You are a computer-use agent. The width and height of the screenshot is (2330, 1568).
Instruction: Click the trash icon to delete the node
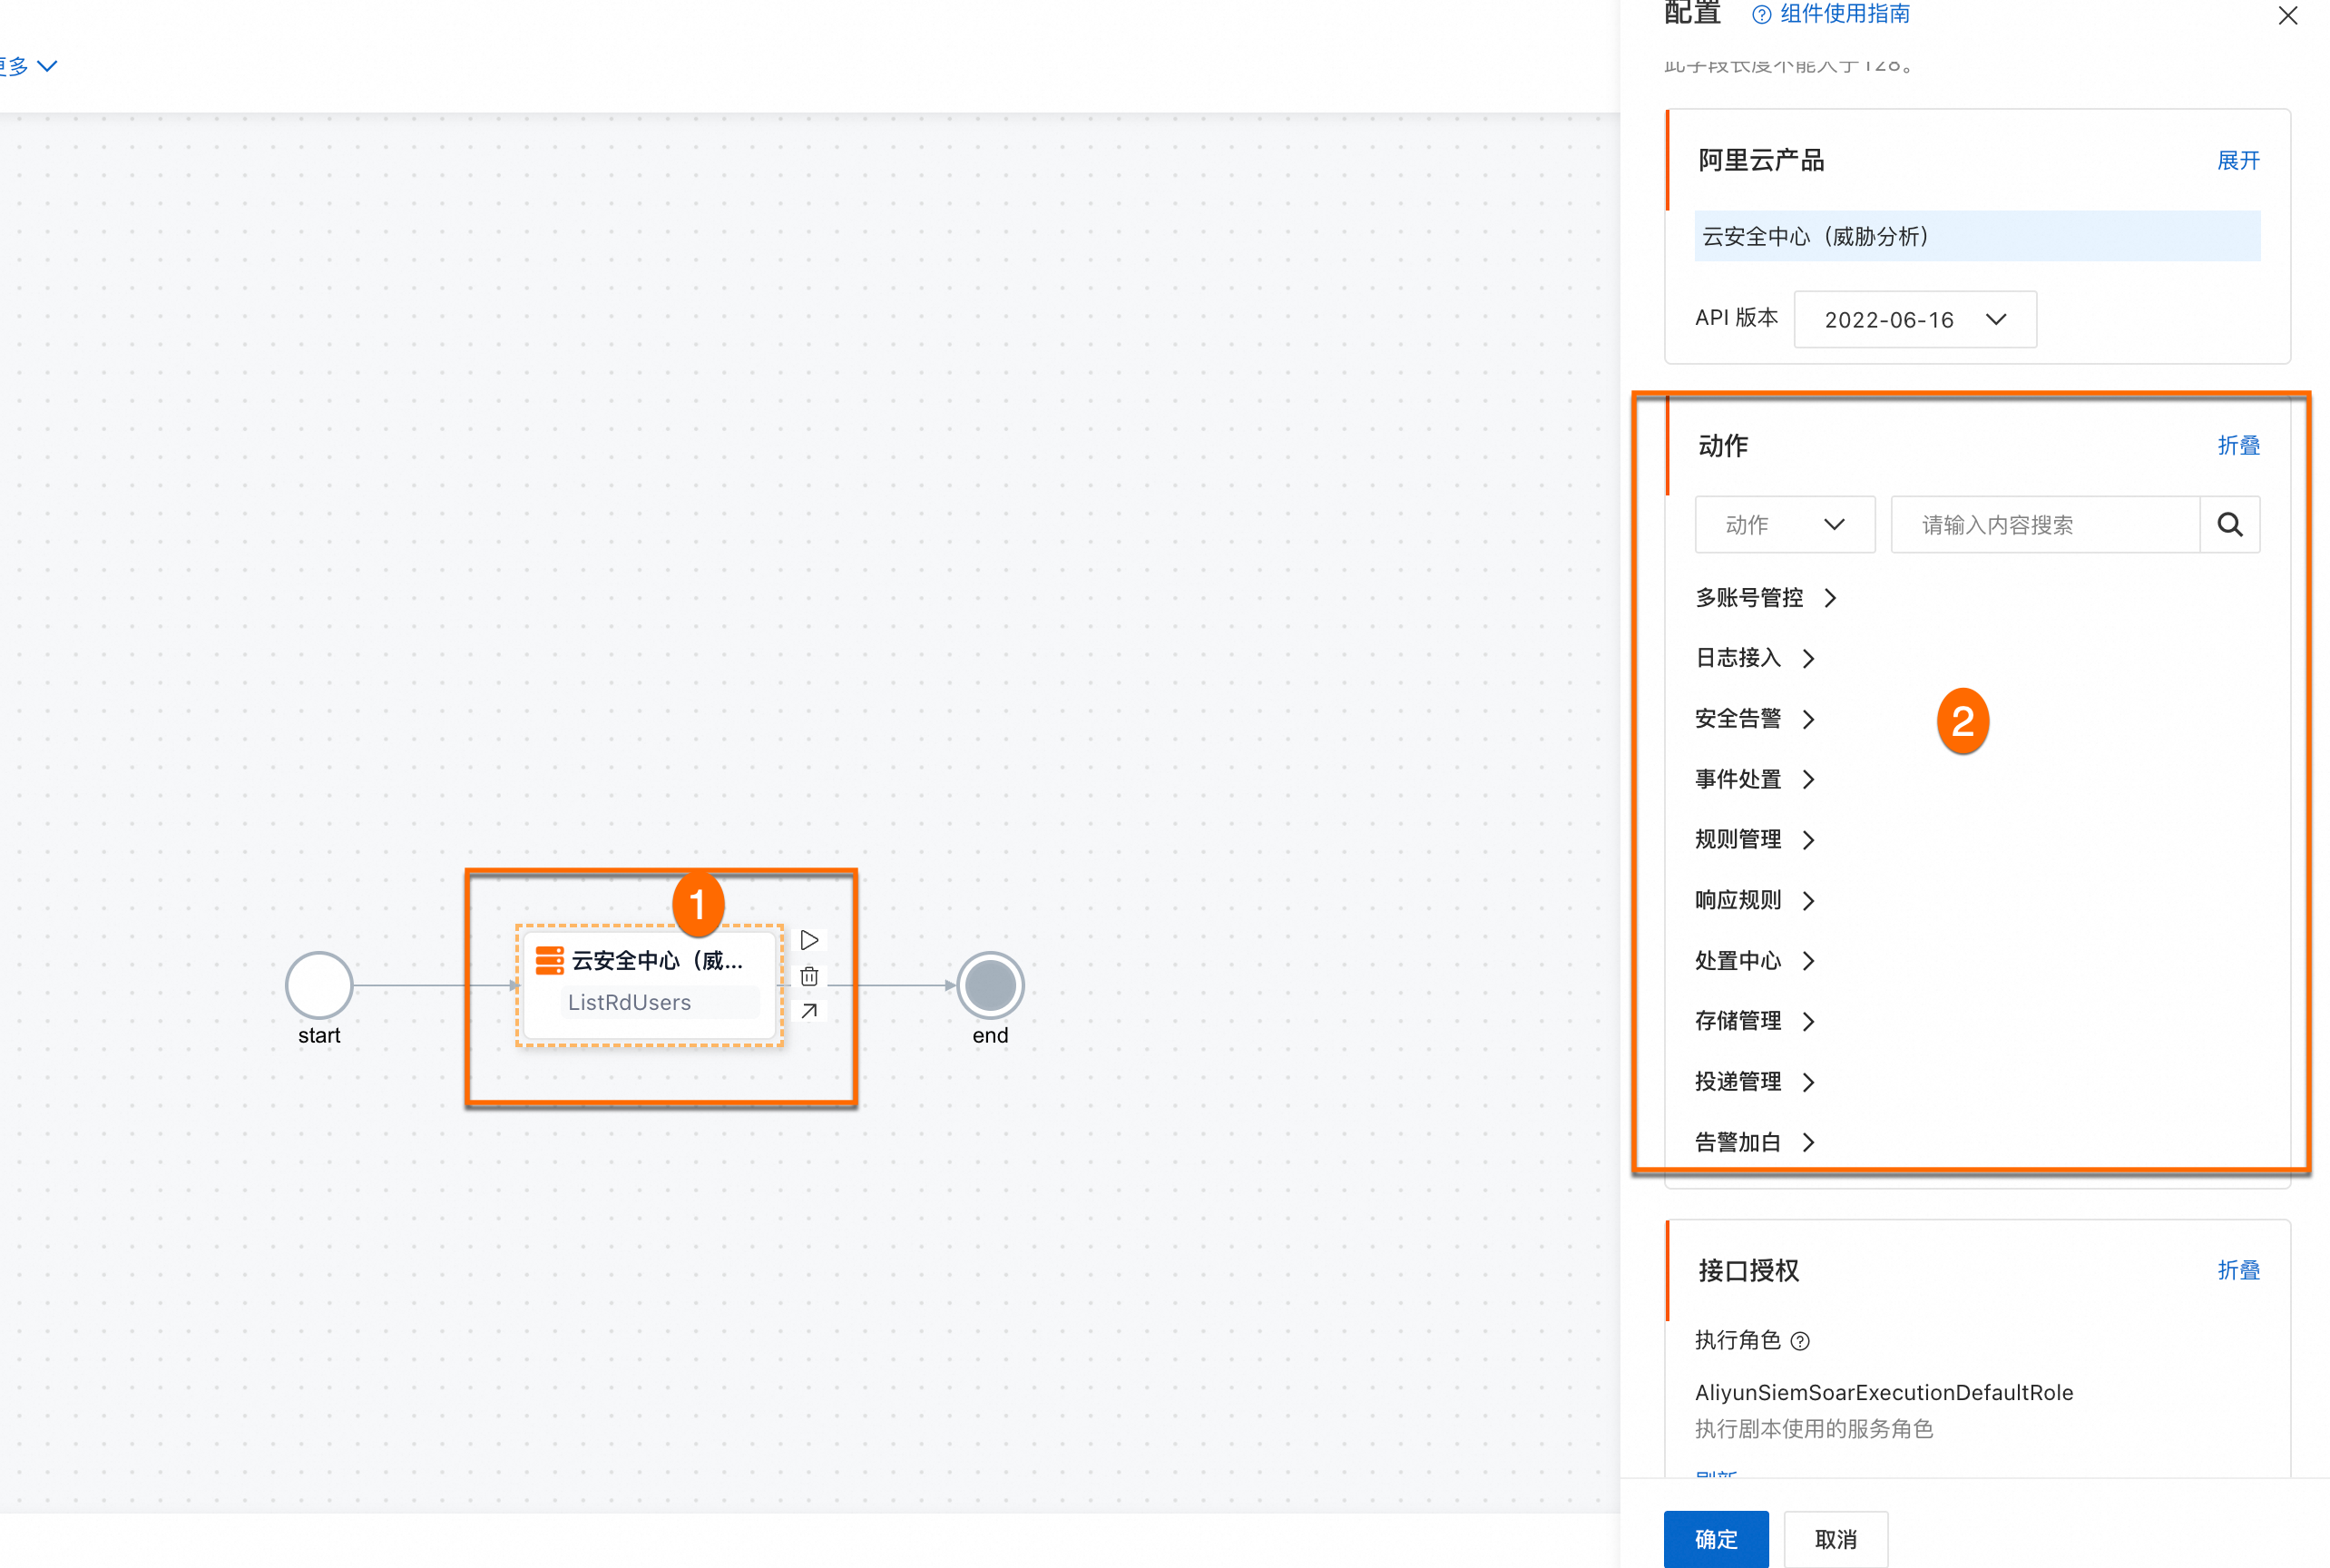pyautogui.click(x=809, y=976)
